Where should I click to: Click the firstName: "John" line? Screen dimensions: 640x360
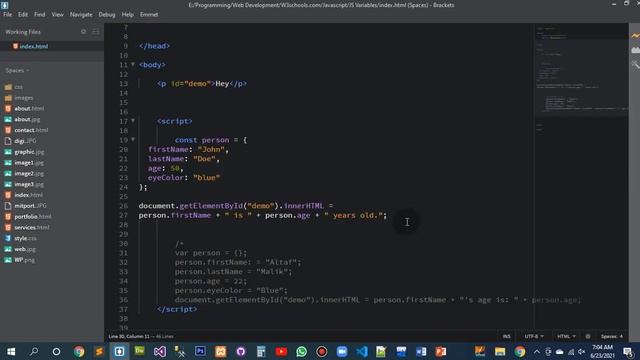click(189, 149)
